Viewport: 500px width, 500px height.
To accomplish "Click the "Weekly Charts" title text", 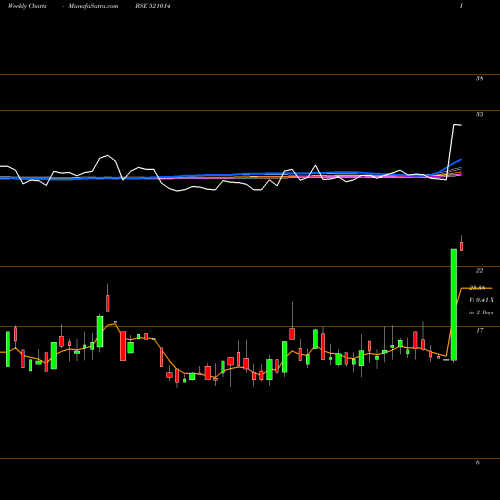I will pos(27,6).
